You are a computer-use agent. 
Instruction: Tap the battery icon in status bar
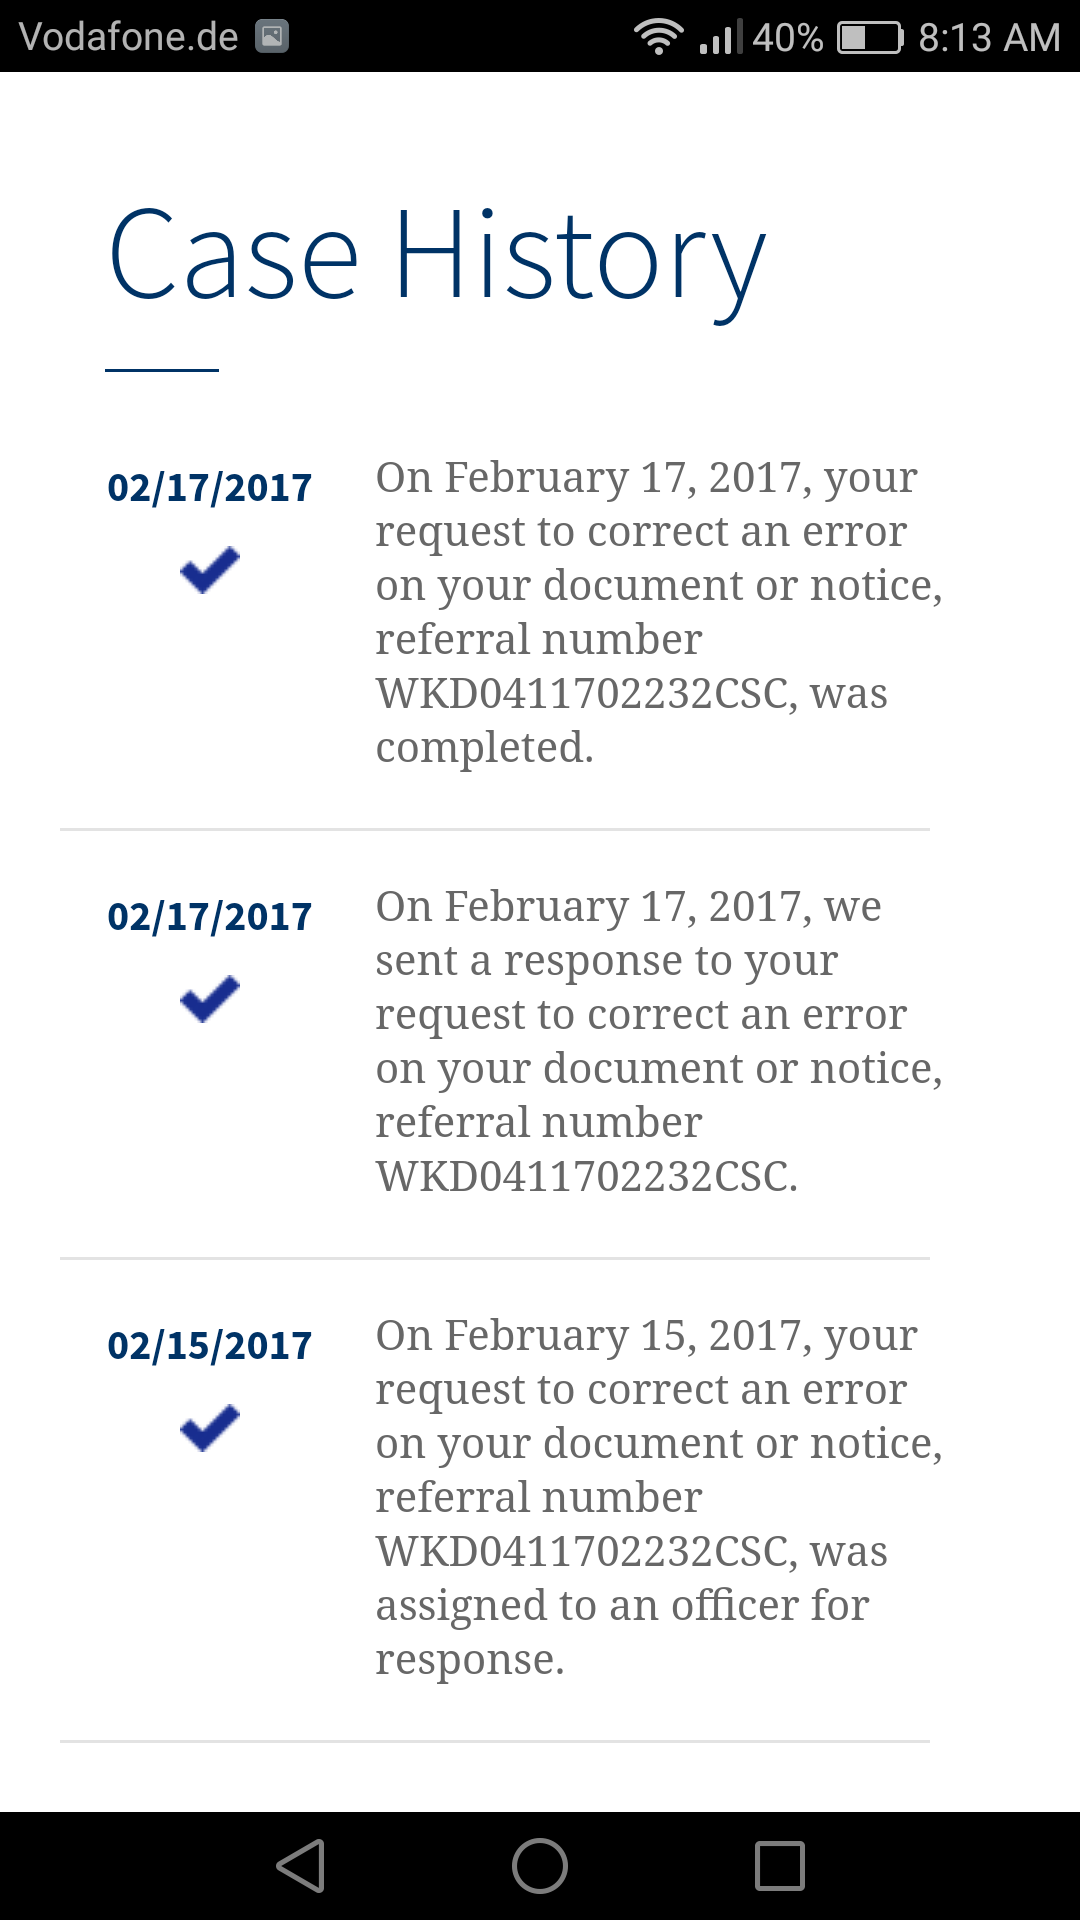(x=870, y=37)
